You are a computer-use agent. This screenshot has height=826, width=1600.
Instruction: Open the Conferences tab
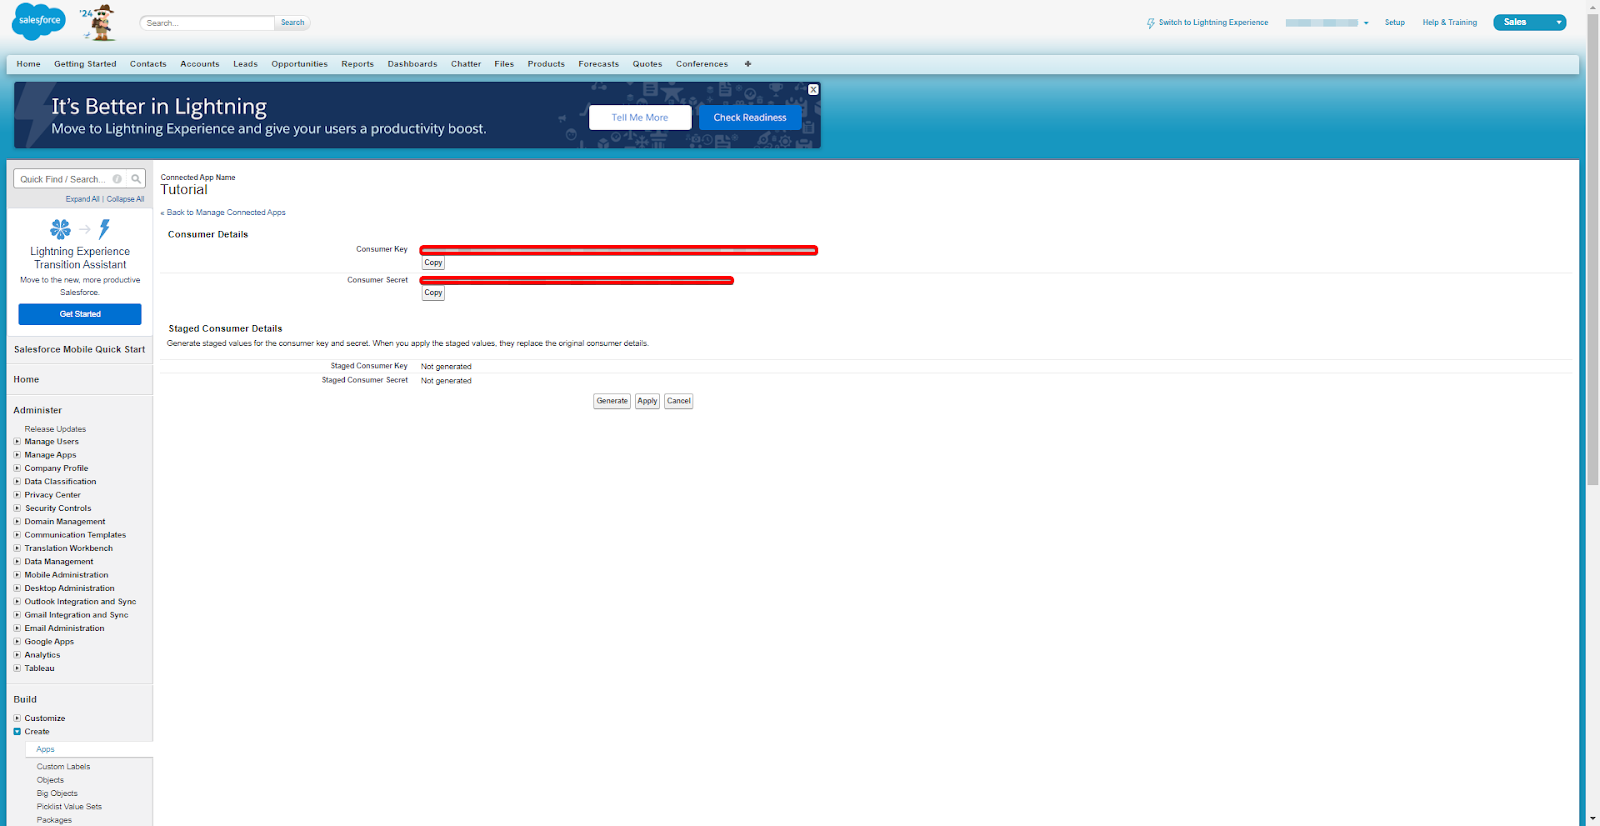702,64
